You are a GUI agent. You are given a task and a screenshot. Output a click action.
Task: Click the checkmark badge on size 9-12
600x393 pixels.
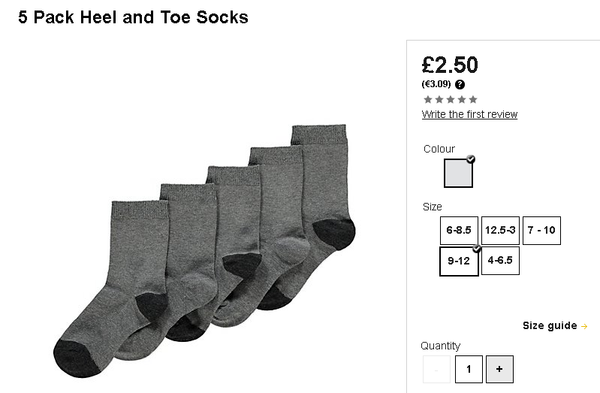[476, 249]
